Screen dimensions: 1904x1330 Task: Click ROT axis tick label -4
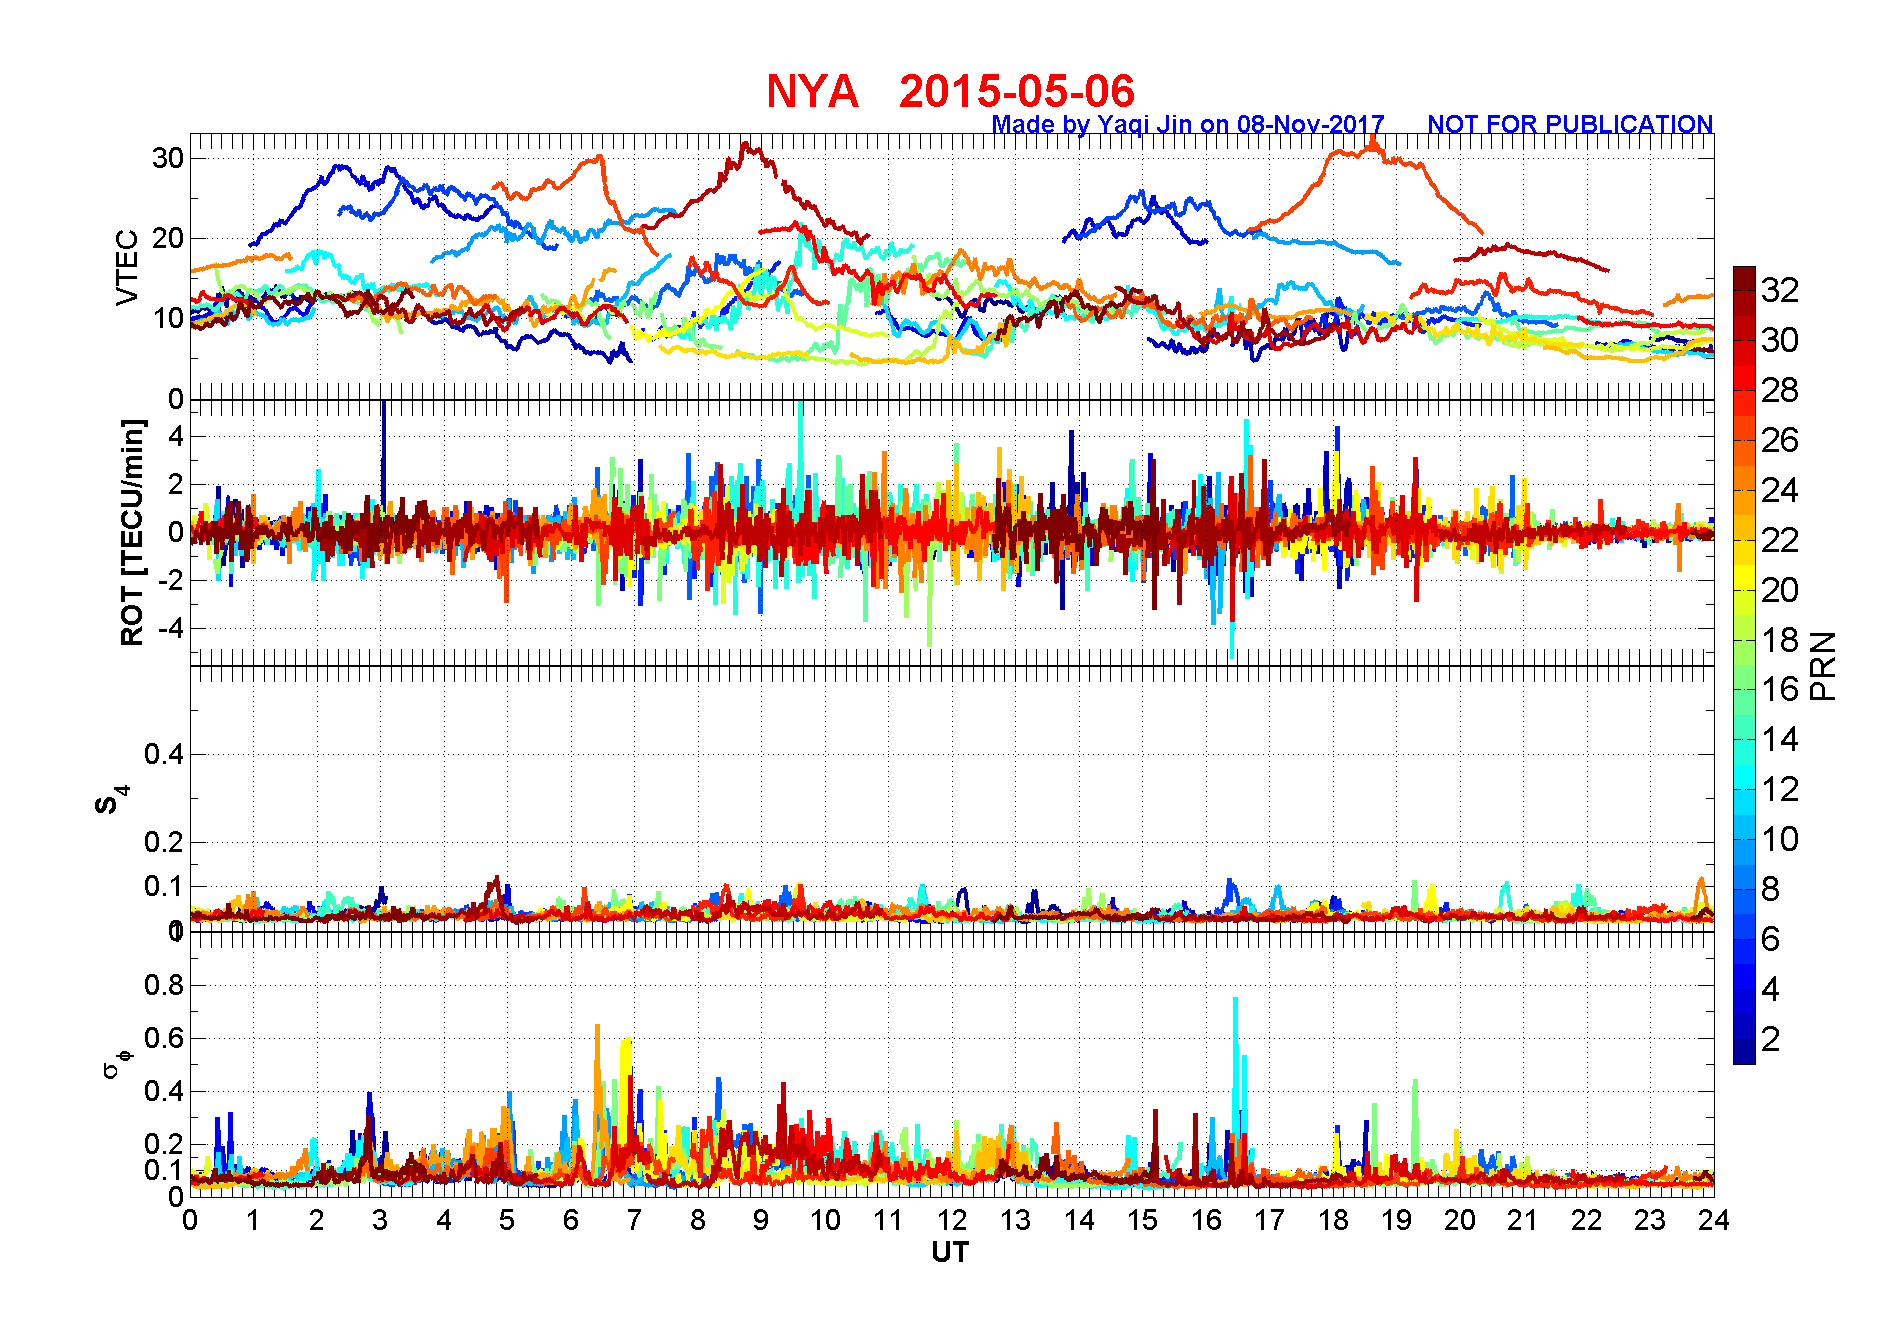pyautogui.click(x=172, y=628)
